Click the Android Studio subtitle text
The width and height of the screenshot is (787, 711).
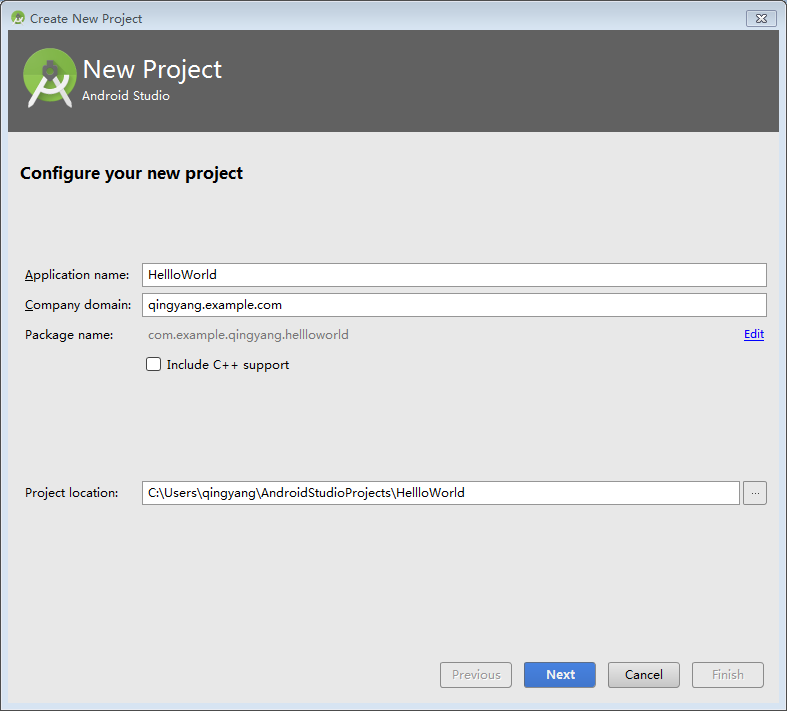126,95
